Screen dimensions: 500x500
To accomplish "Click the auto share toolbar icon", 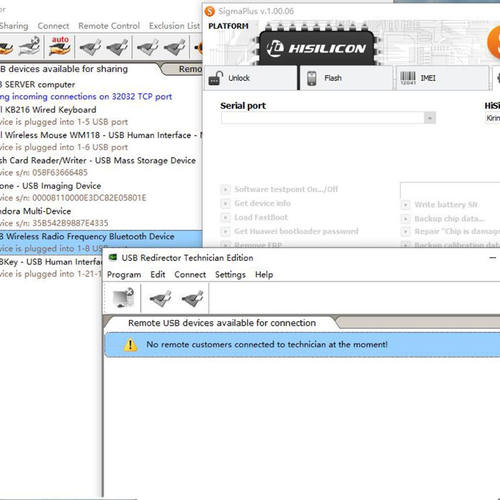I will 60,46.
